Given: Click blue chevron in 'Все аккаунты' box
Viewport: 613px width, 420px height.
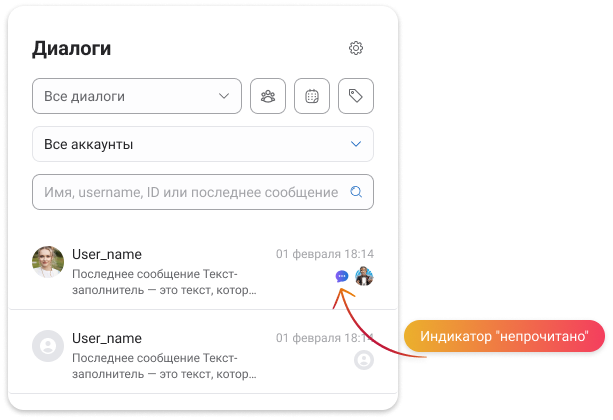Looking at the screenshot, I should point(356,144).
